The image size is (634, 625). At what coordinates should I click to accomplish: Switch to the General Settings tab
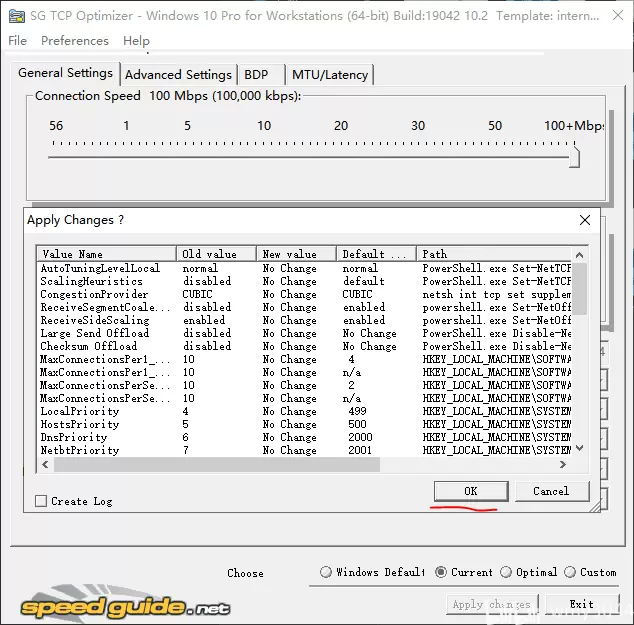[66, 73]
